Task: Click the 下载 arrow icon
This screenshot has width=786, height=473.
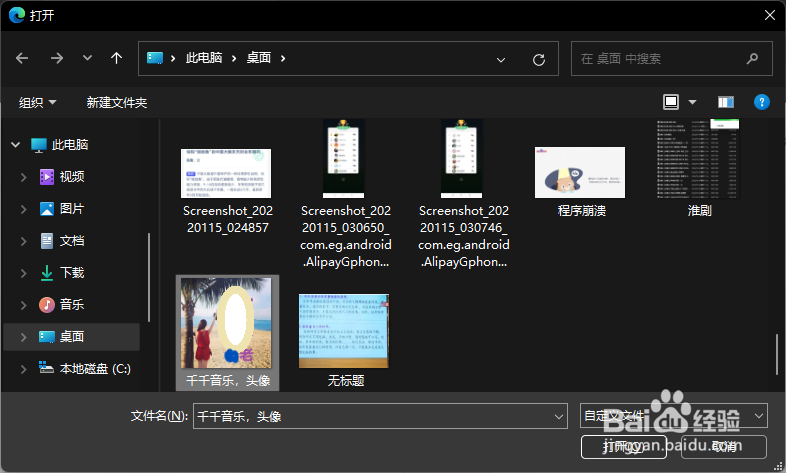Action: point(47,273)
